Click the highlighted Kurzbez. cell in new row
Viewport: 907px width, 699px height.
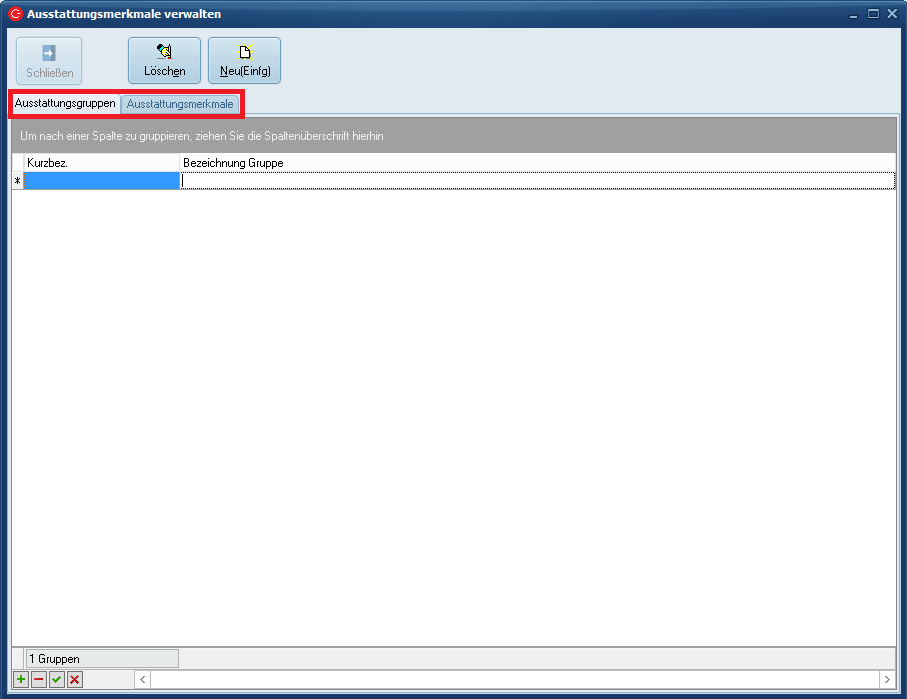(x=101, y=181)
